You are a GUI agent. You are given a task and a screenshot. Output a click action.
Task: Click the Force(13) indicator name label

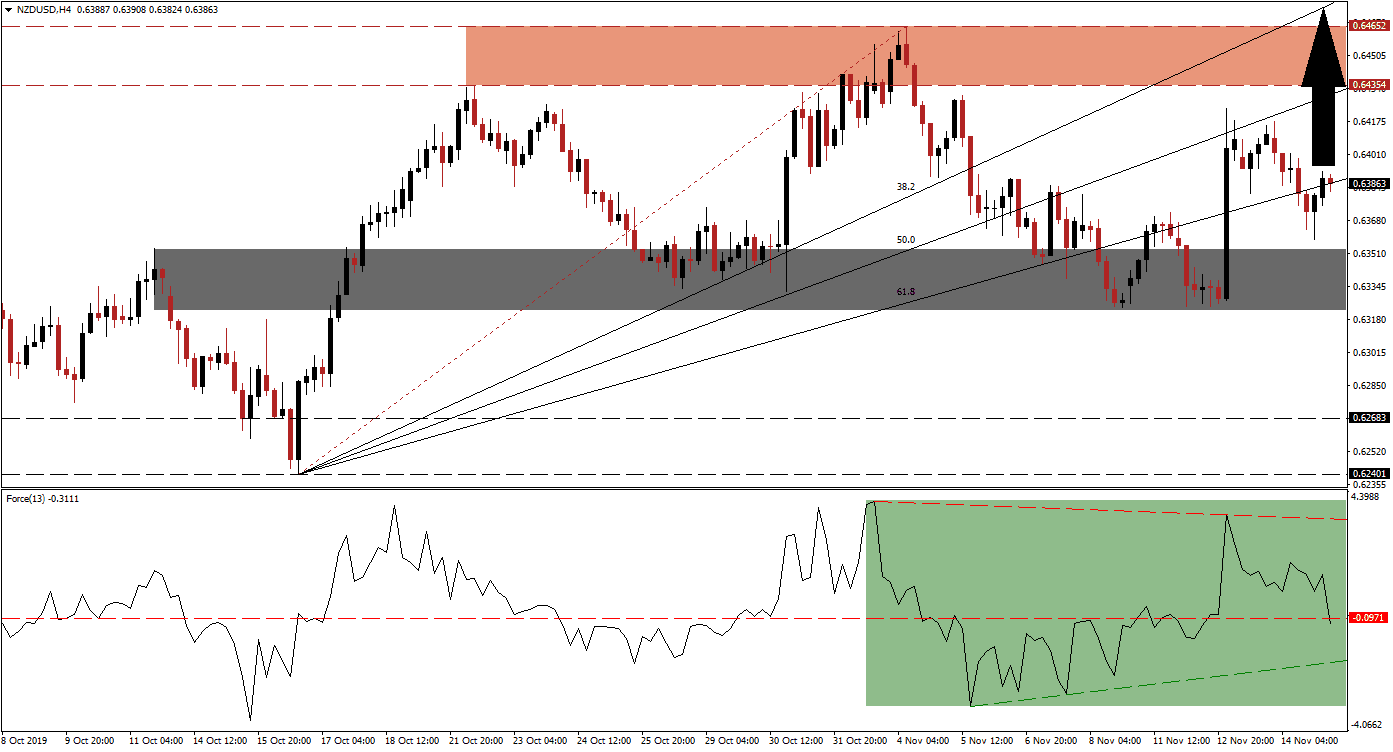pos(28,497)
